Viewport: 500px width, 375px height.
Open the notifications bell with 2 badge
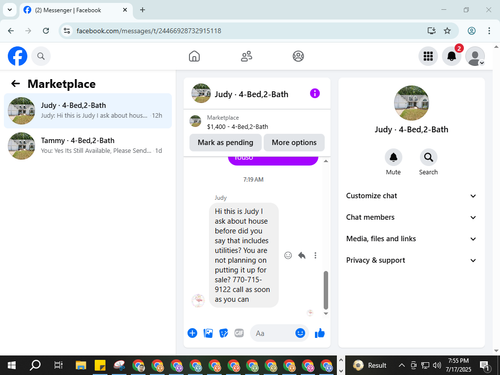pyautogui.click(x=452, y=56)
